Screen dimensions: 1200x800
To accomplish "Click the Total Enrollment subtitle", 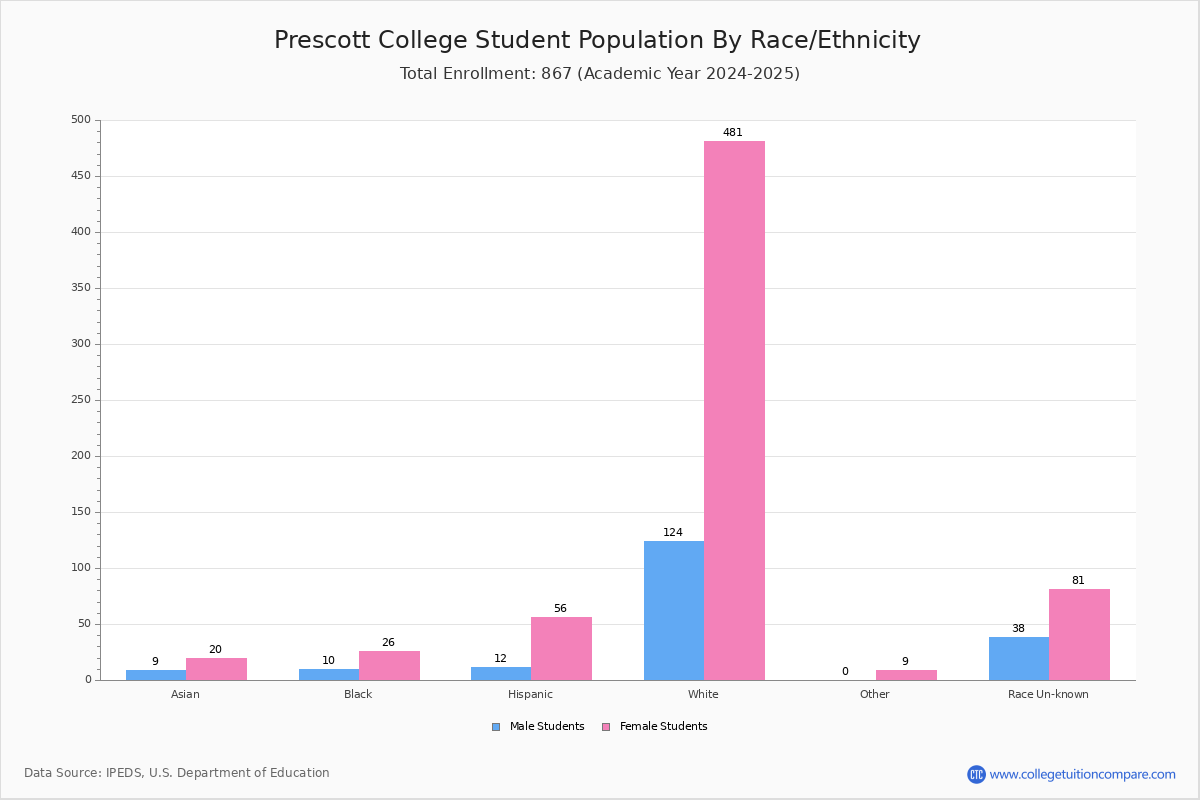I will tap(600, 74).
